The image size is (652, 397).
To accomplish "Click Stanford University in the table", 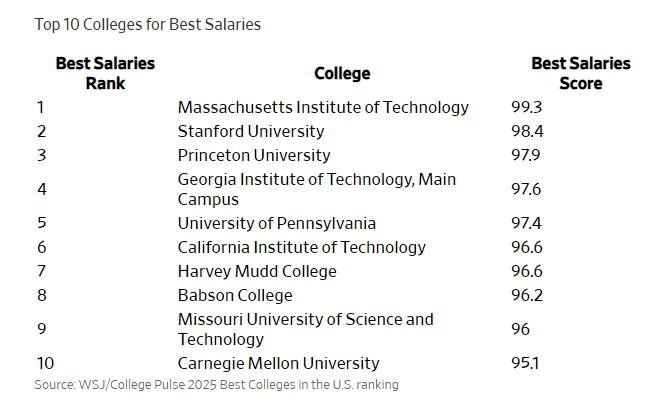I will [251, 131].
